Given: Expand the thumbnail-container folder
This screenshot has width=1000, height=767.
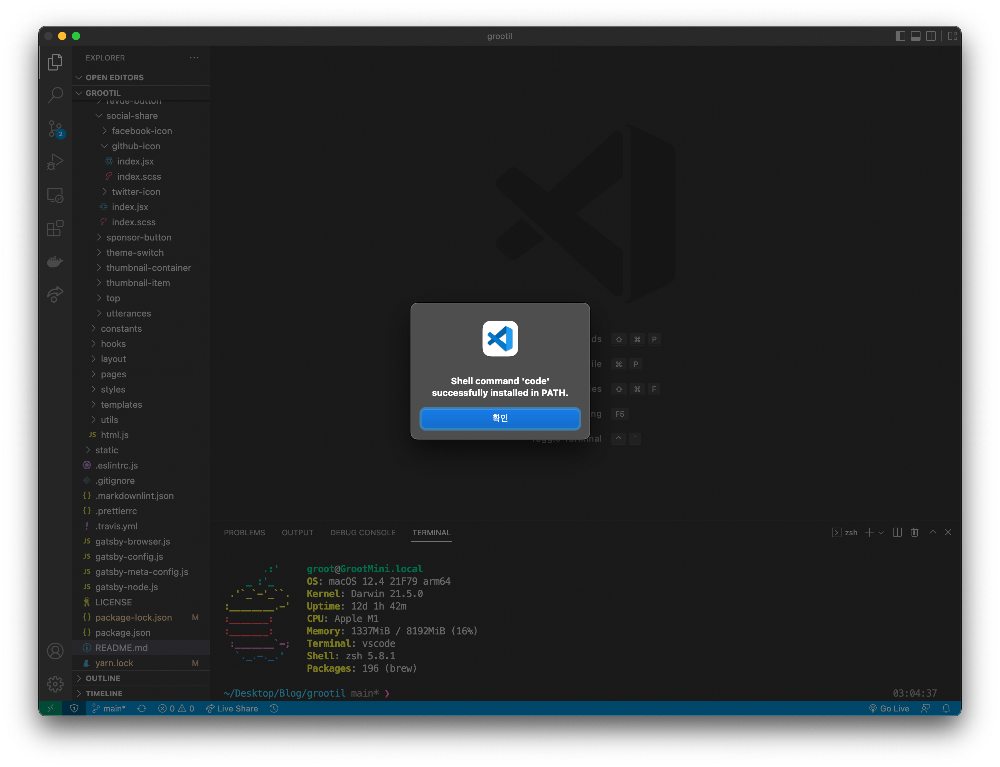Looking at the screenshot, I should point(141,268).
